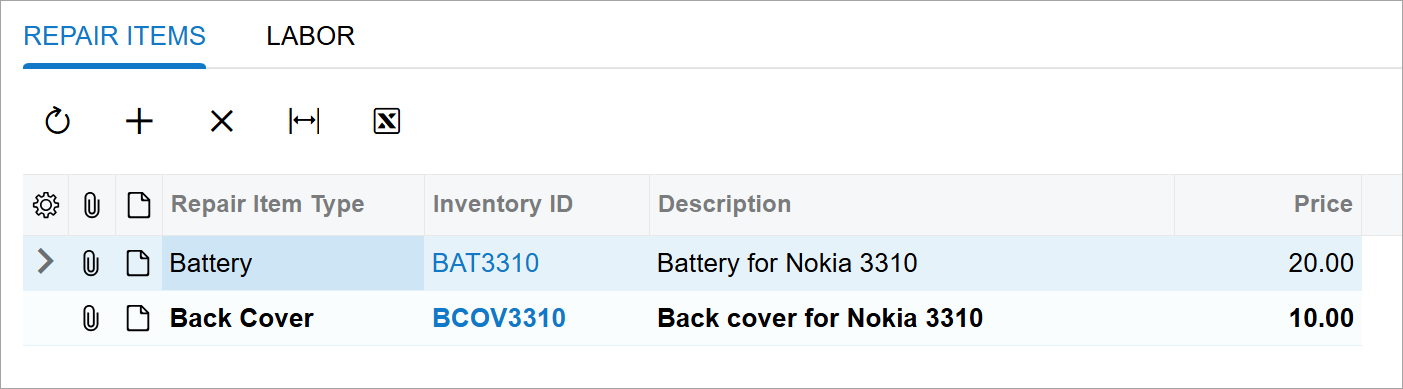
Task: Click the Battery row attachment paperclip
Action: coord(91,264)
